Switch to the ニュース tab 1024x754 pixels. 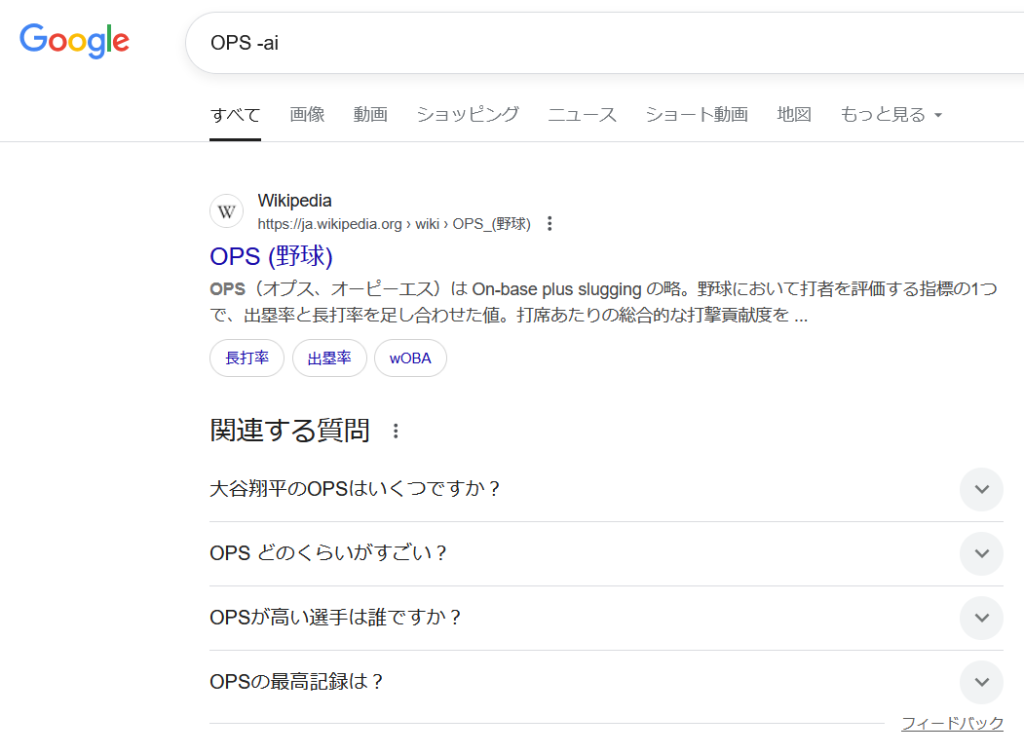(582, 115)
